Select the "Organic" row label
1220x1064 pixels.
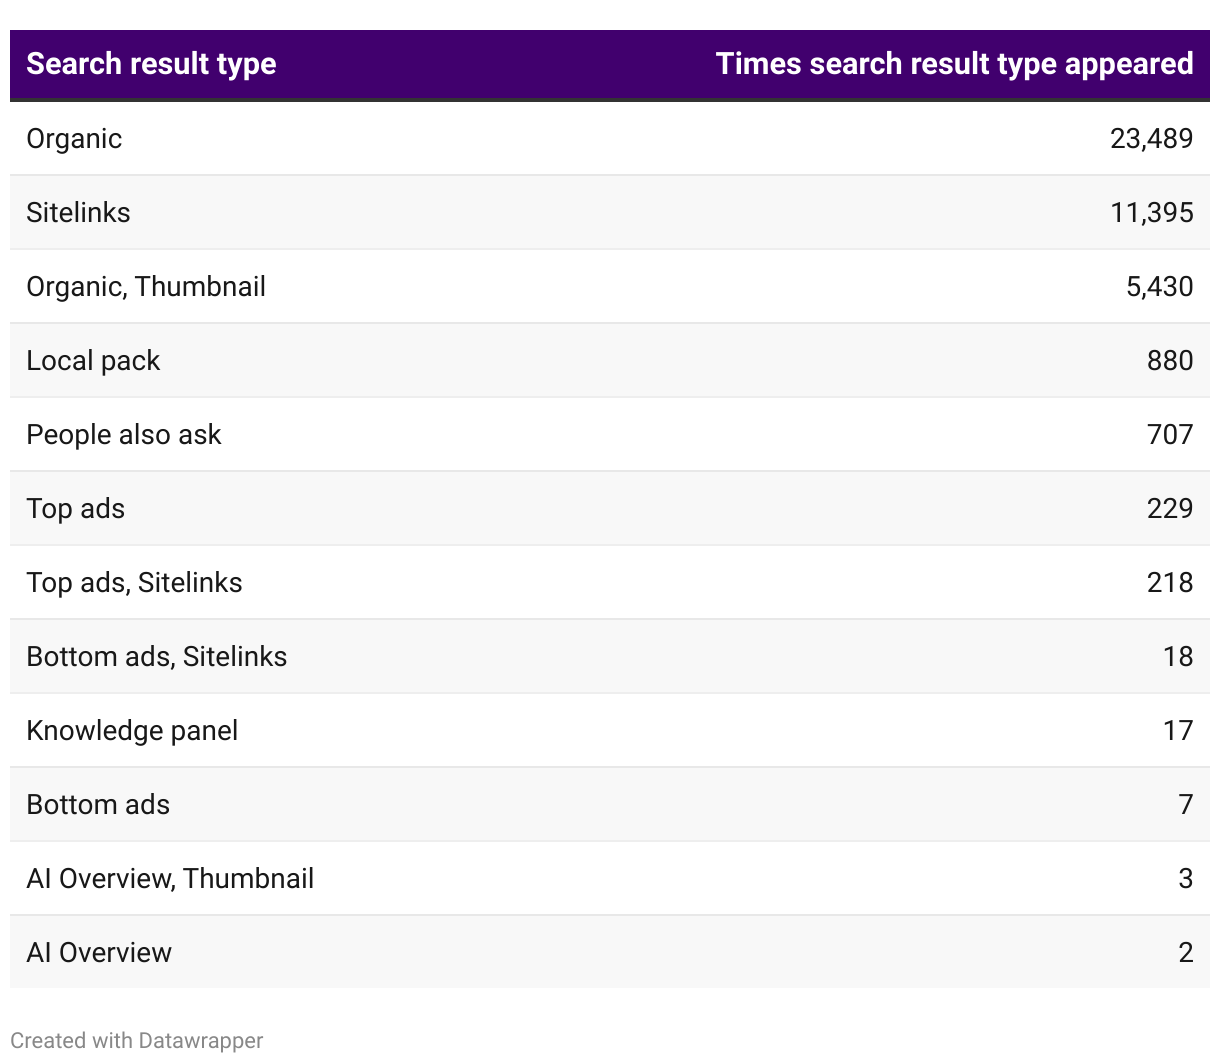pos(74,138)
